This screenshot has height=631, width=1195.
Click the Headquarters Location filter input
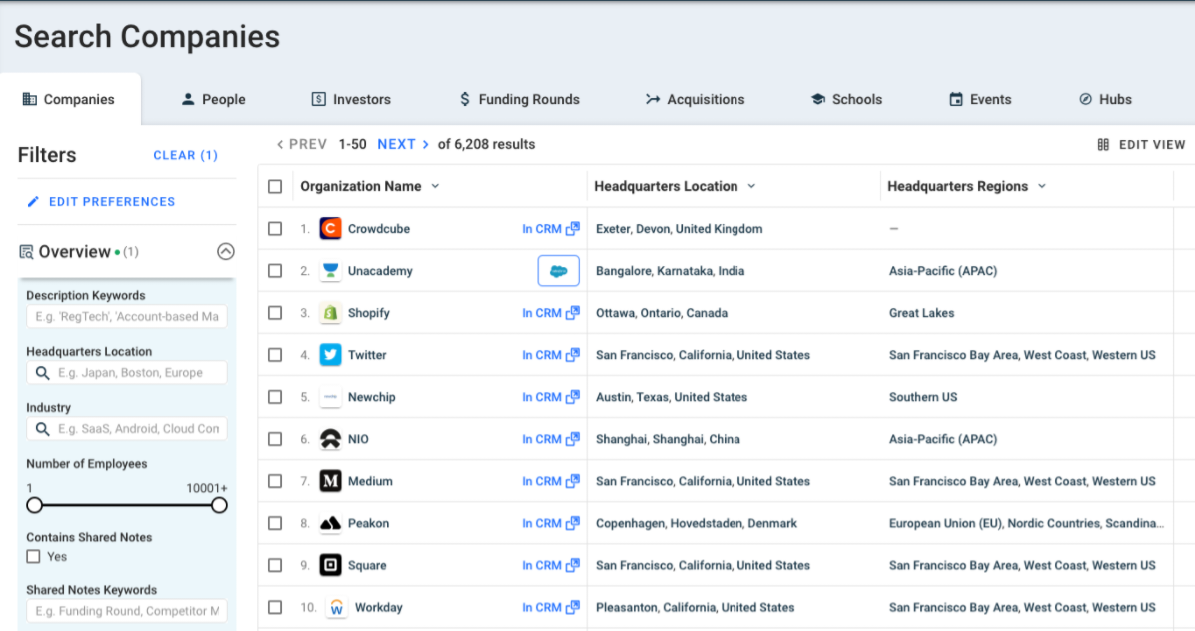point(127,373)
